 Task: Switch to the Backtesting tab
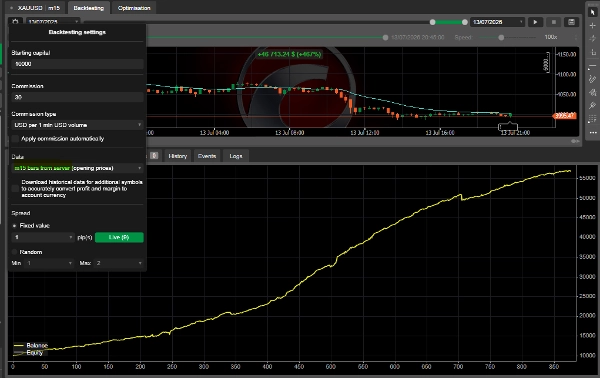pyautogui.click(x=88, y=8)
